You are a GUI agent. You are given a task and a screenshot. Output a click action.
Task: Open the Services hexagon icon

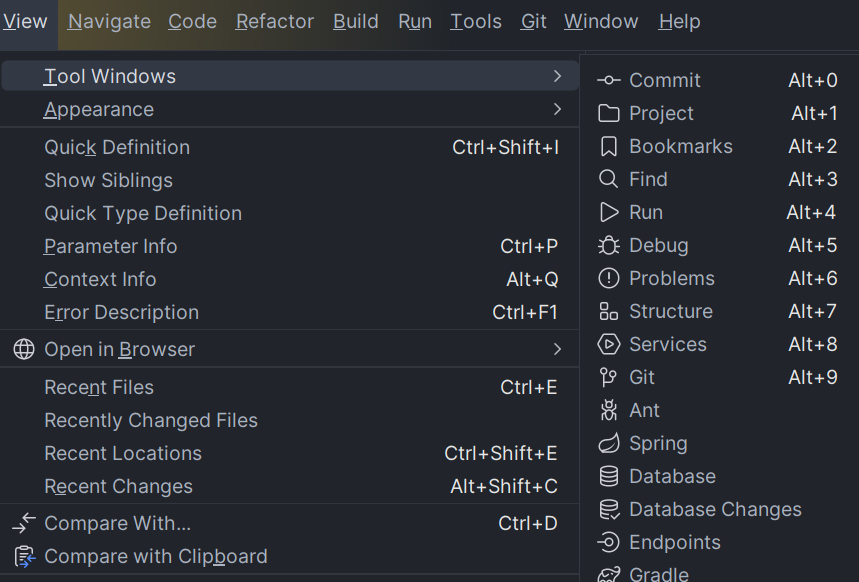pyautogui.click(x=609, y=344)
